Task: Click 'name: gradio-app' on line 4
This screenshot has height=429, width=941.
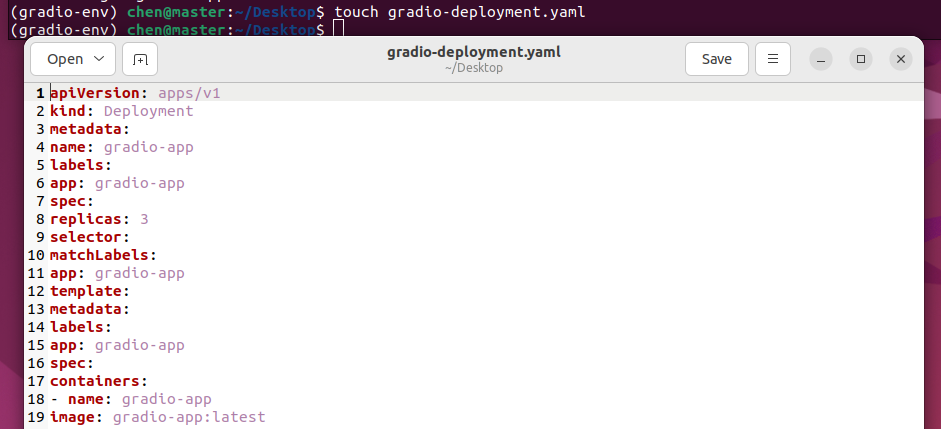Action: 122,147
